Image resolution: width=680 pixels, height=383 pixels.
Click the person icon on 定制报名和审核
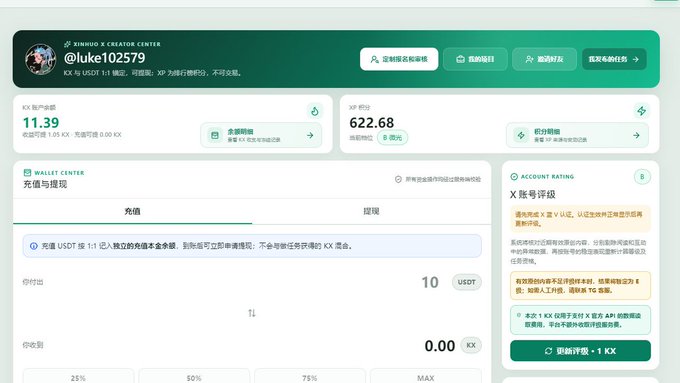coord(374,59)
